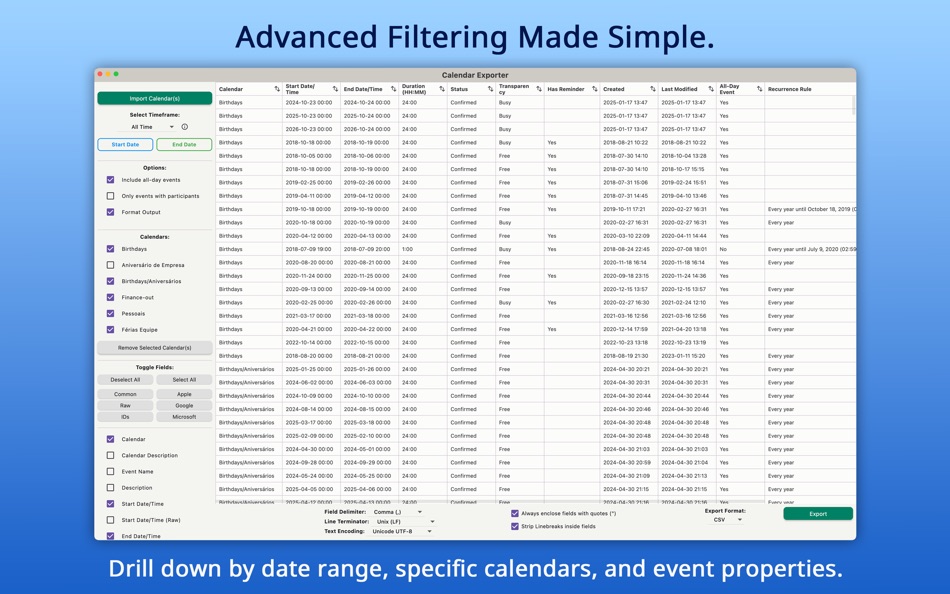Click the End Date button
The image size is (950, 594).
(184, 144)
